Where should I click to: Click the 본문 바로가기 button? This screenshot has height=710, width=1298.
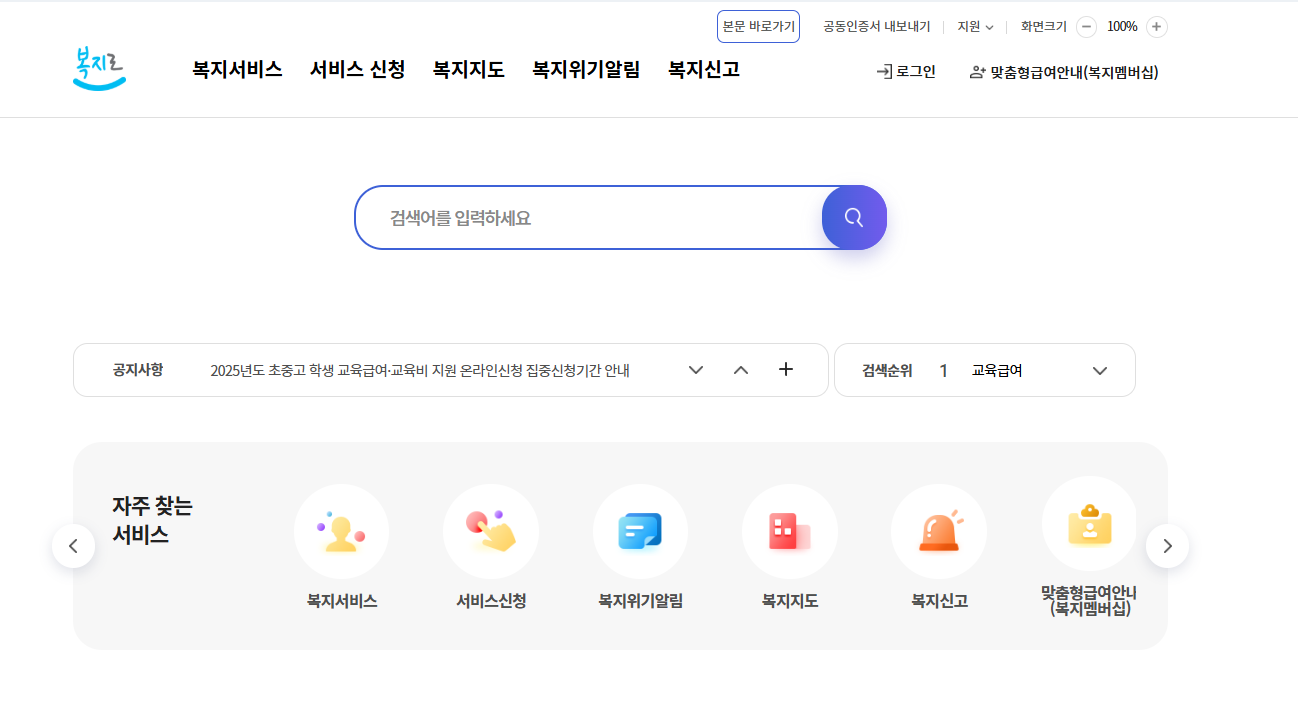(x=758, y=26)
